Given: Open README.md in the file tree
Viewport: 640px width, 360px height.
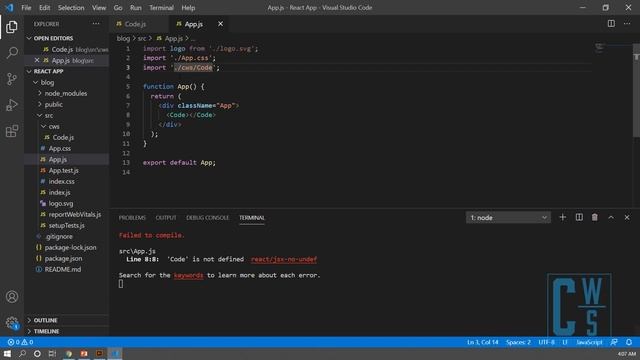Looking at the screenshot, I should [68, 270].
